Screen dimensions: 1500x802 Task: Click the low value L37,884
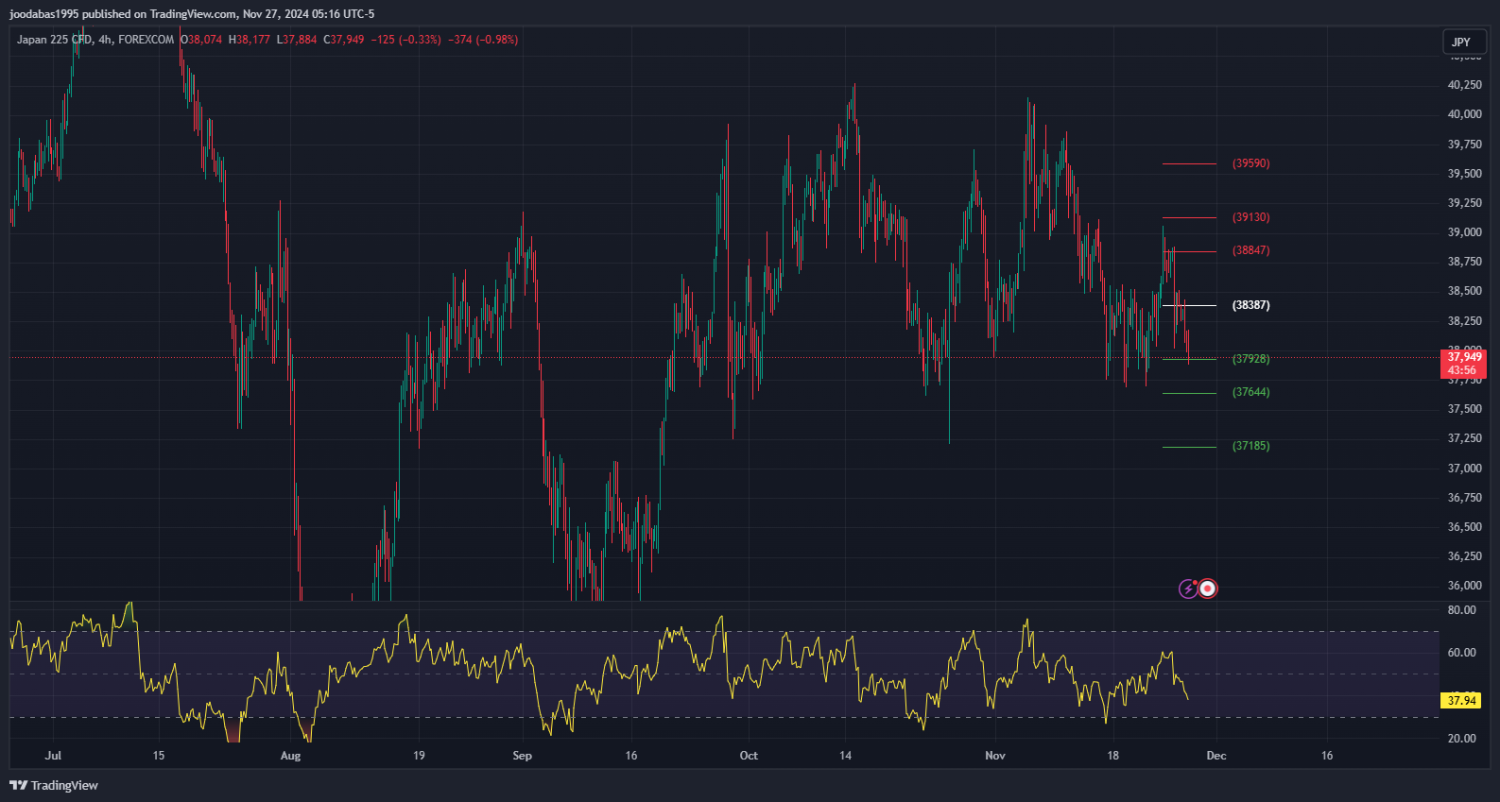[296, 40]
